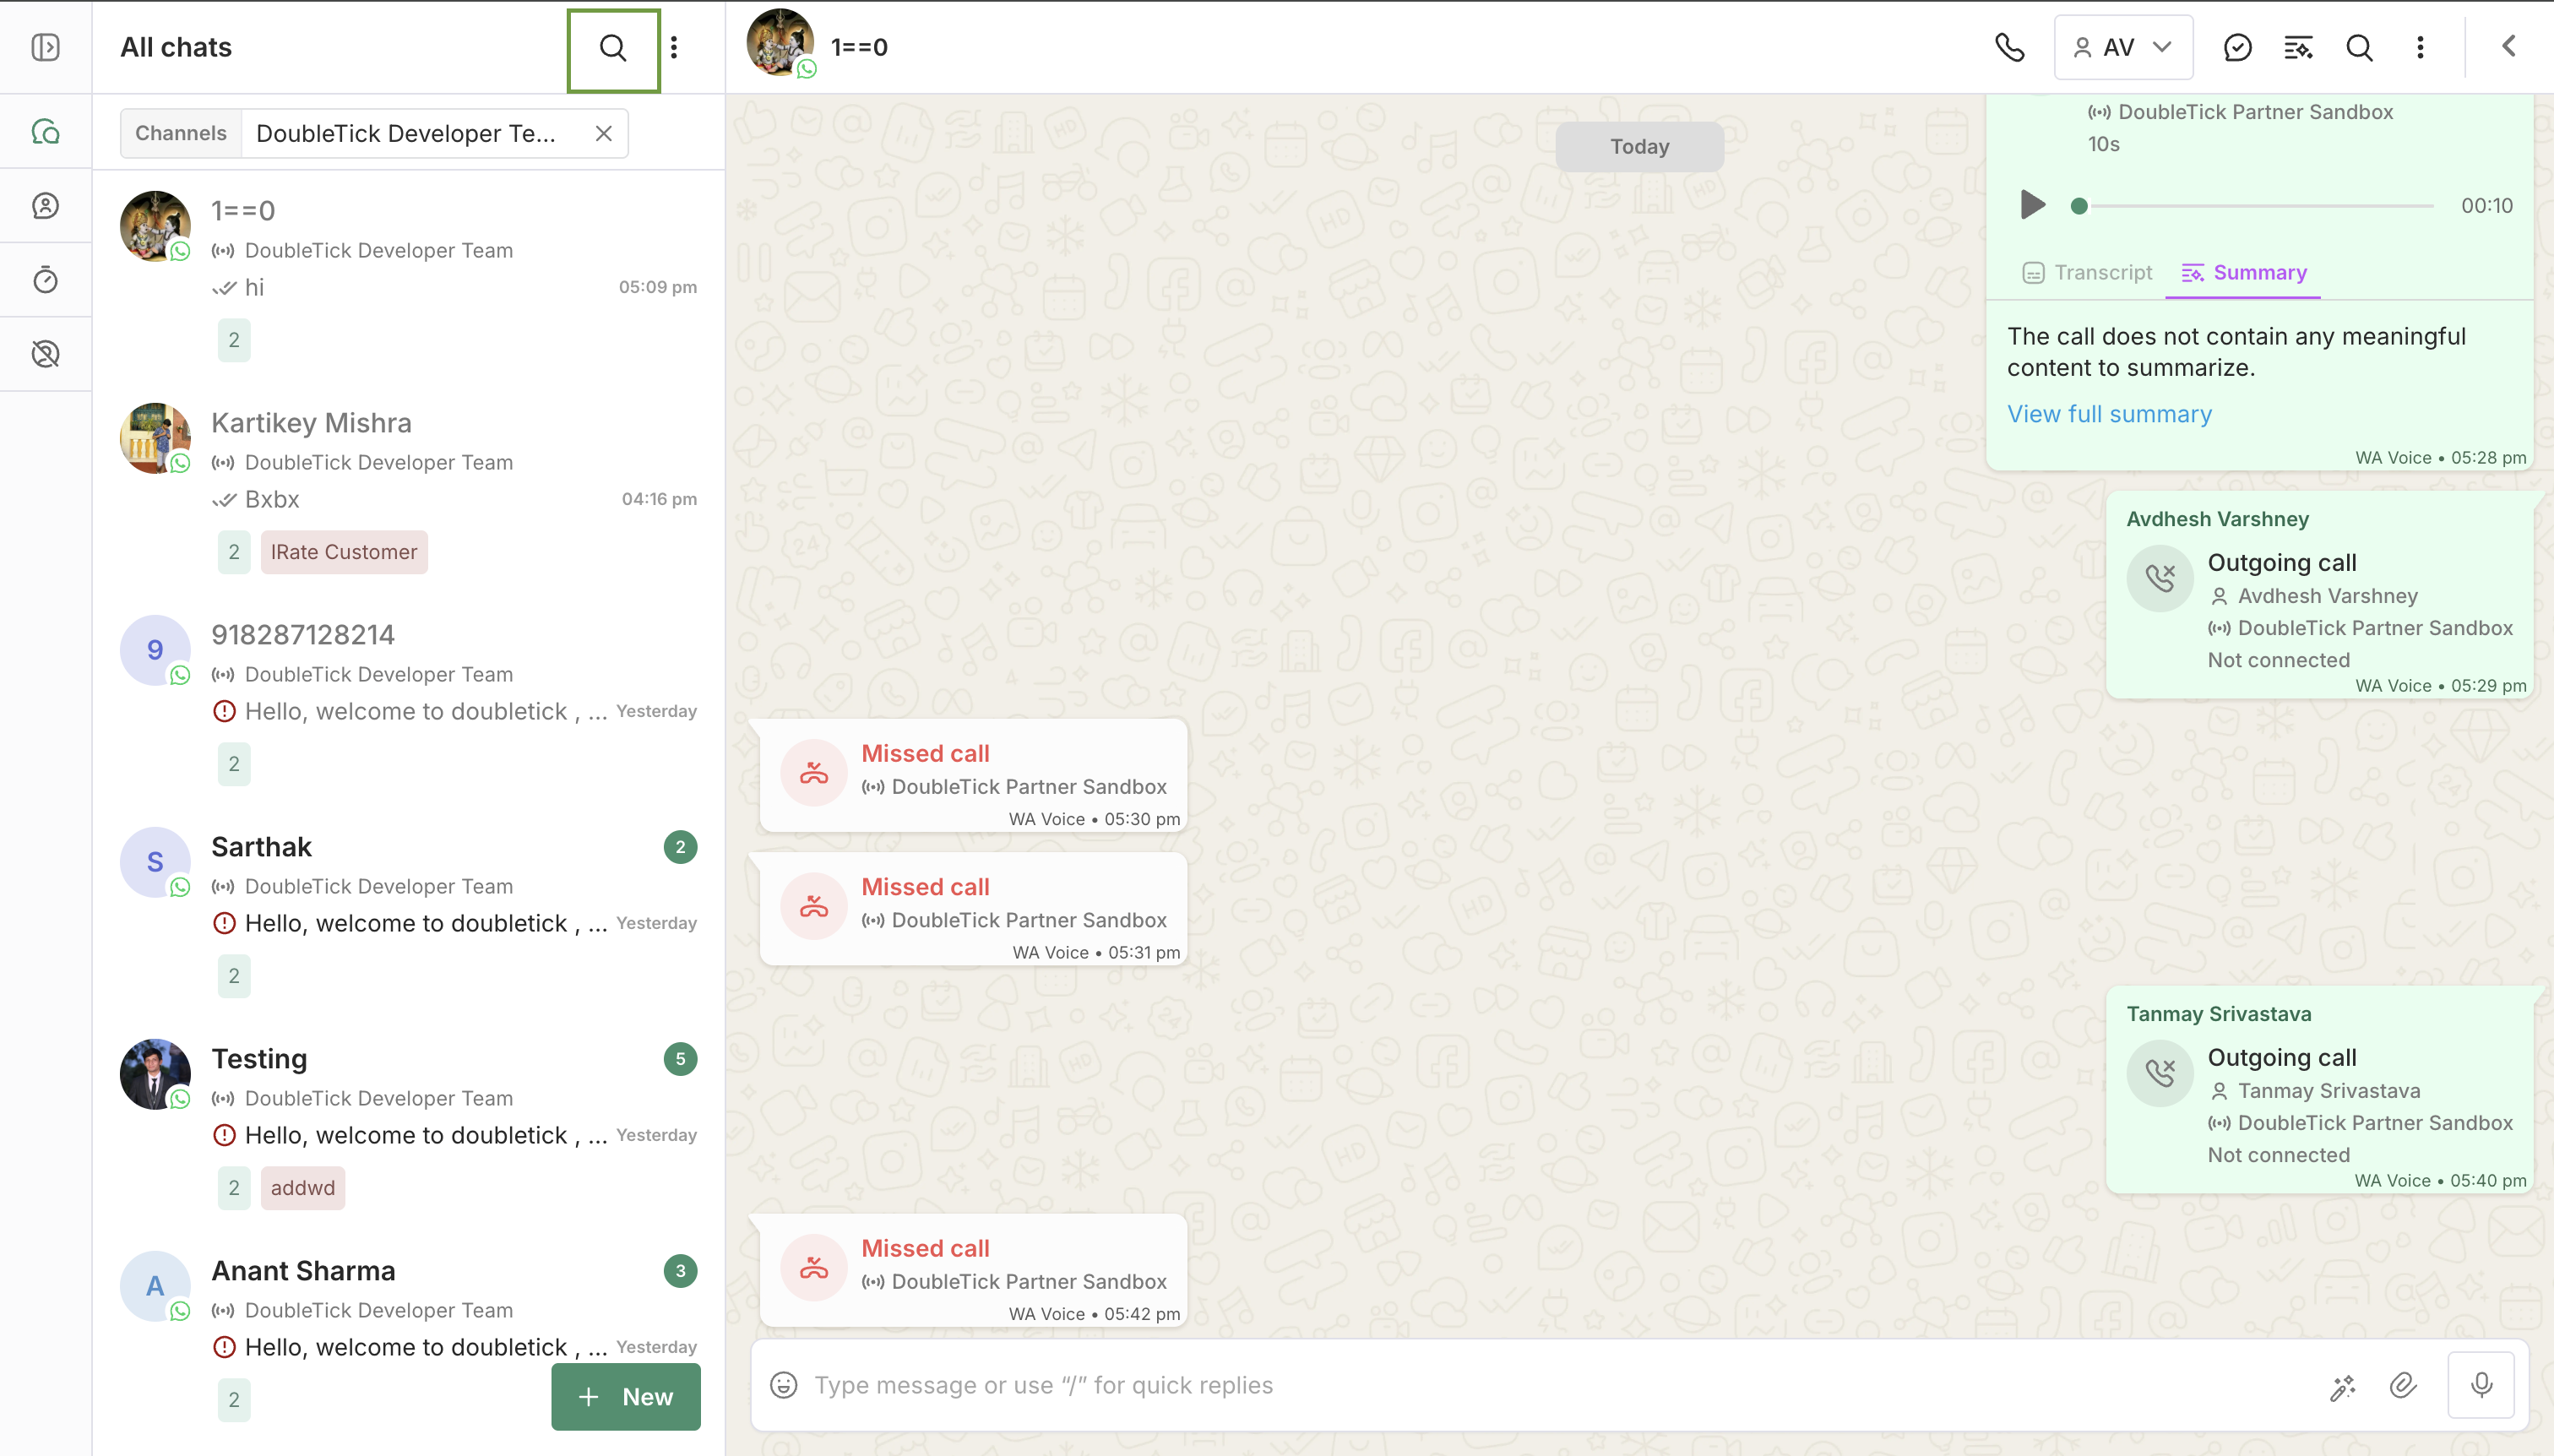Click unread badge 3 on Anant Sharma chat

pyautogui.click(x=680, y=1271)
